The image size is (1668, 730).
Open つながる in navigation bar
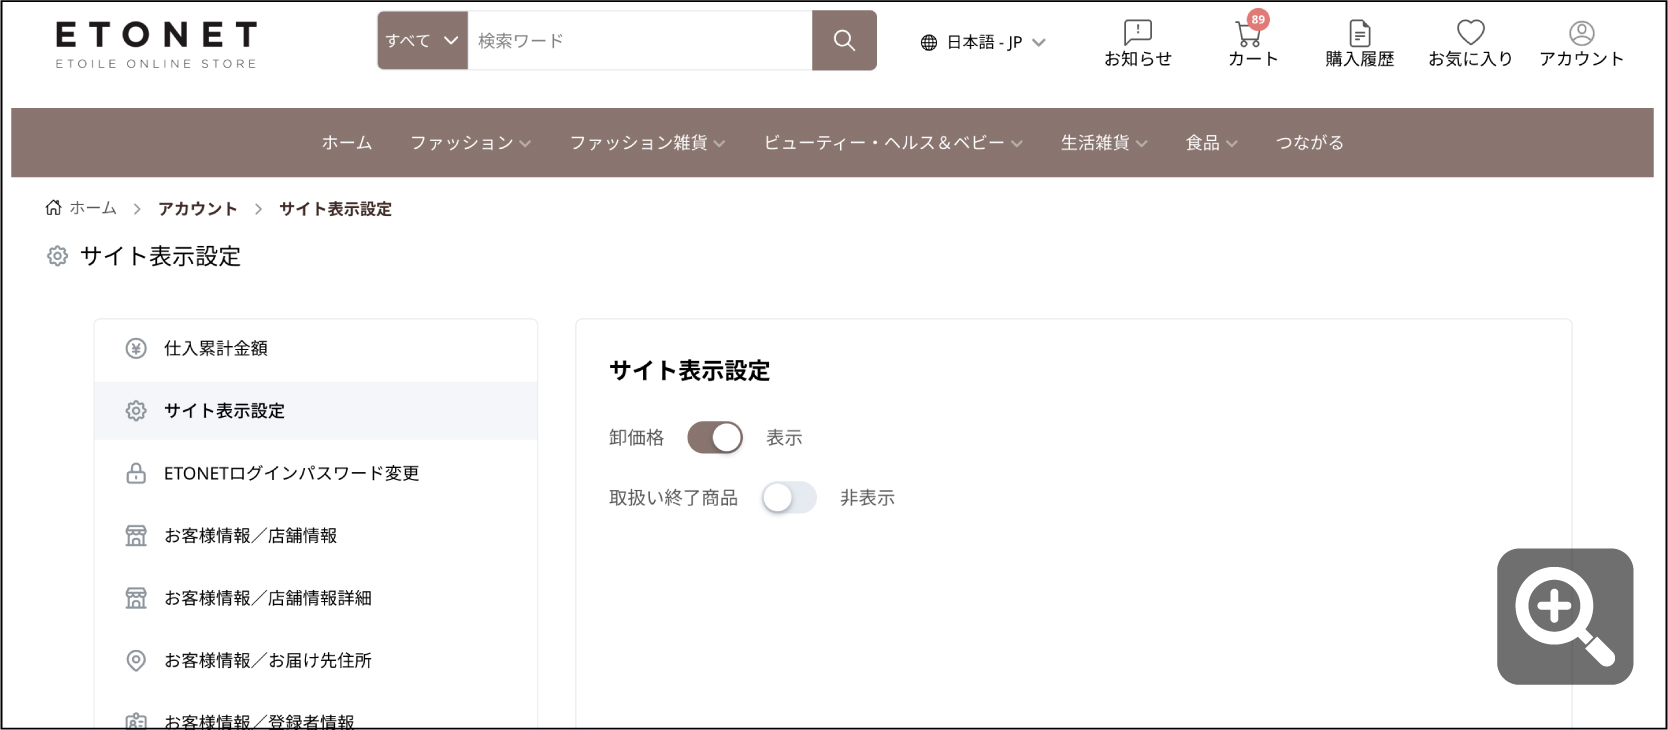pos(1309,143)
